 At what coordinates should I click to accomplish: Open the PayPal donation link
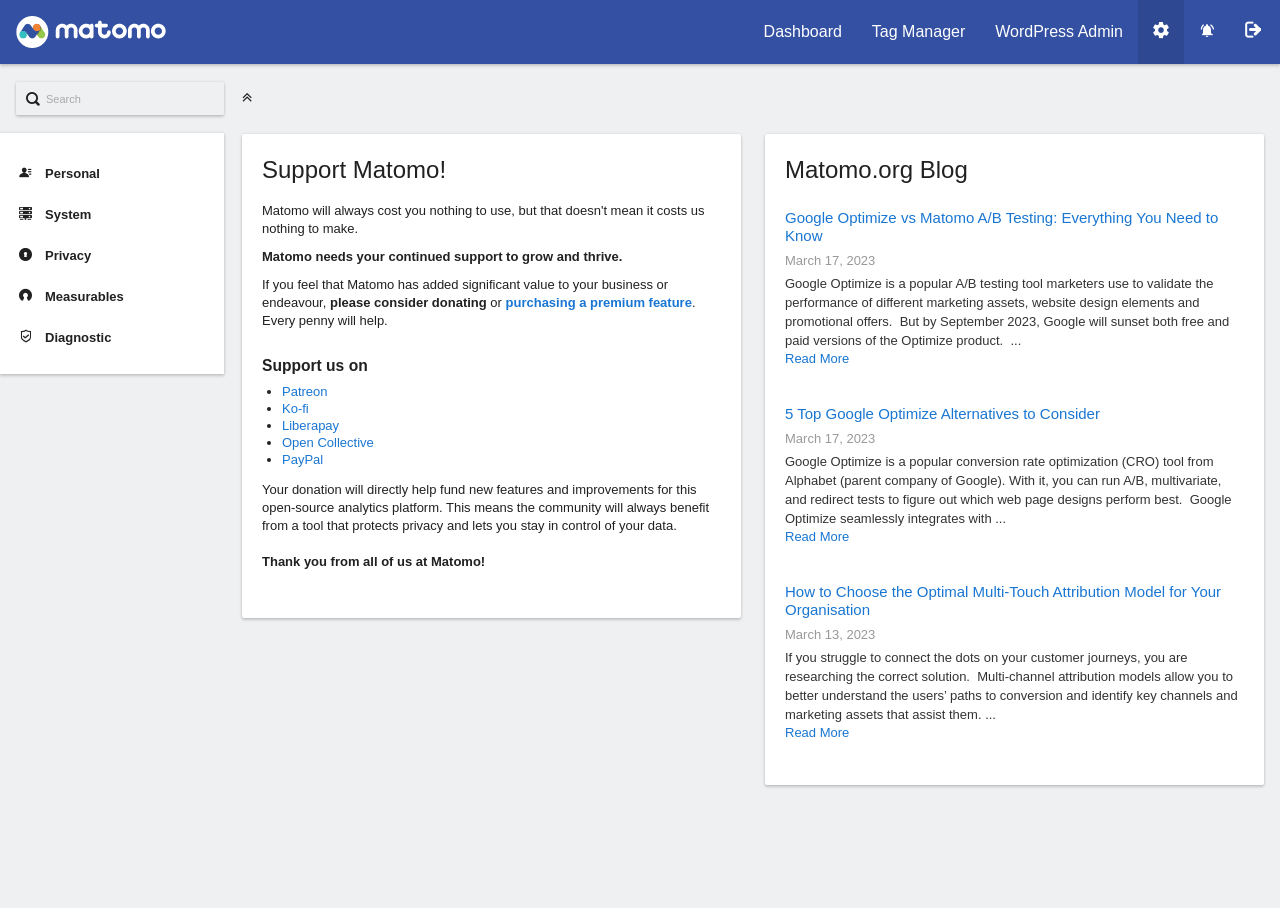[x=302, y=460]
